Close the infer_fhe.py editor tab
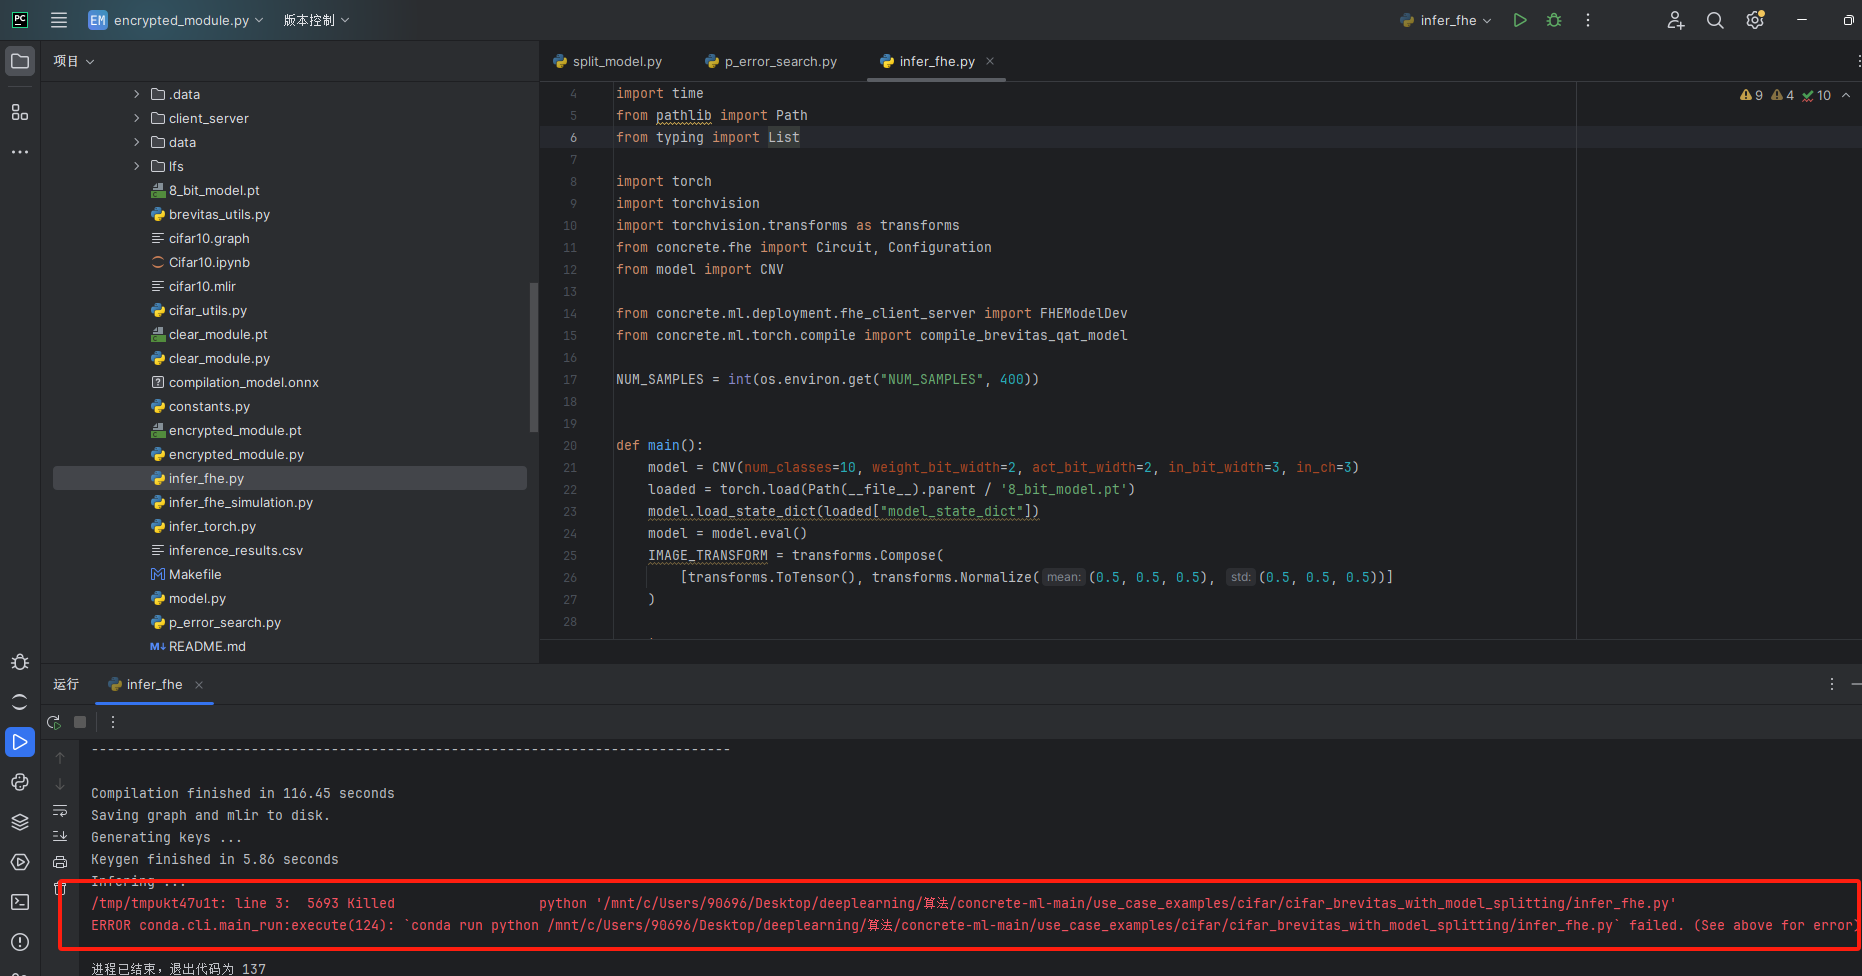The image size is (1862, 976). pos(990,62)
